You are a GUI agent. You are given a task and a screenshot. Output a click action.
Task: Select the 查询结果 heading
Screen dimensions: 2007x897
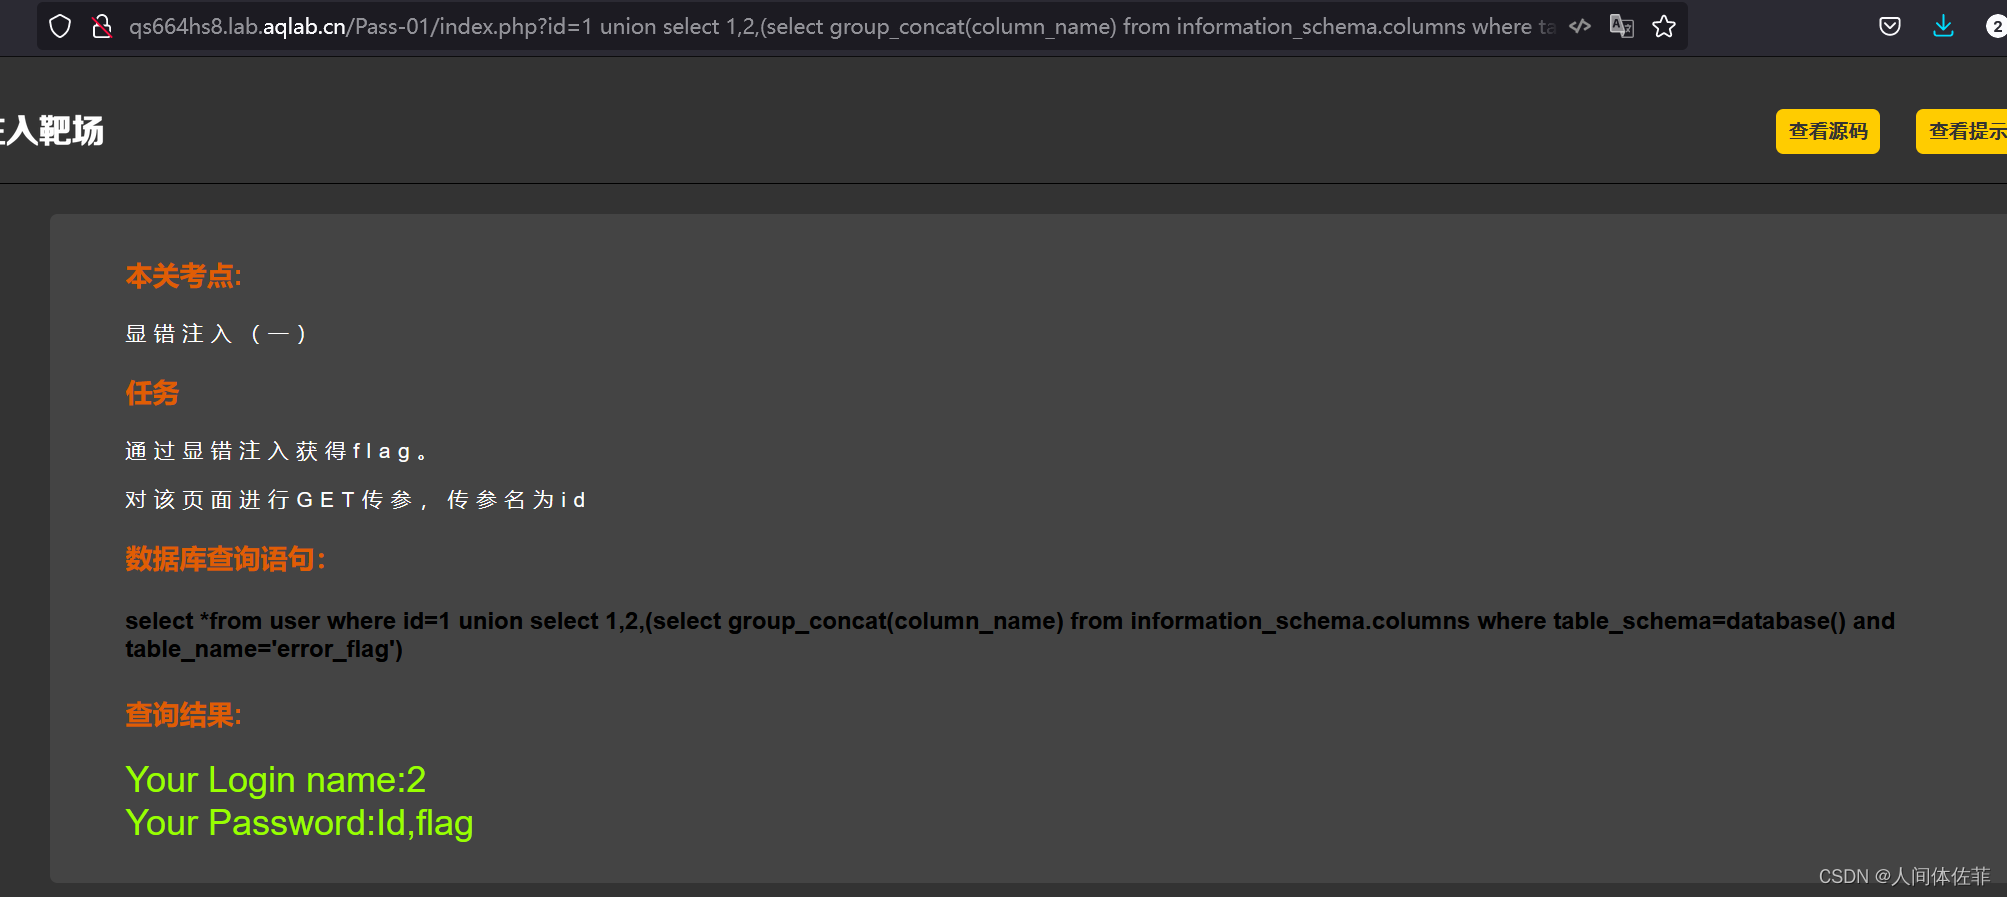pyautogui.click(x=183, y=715)
